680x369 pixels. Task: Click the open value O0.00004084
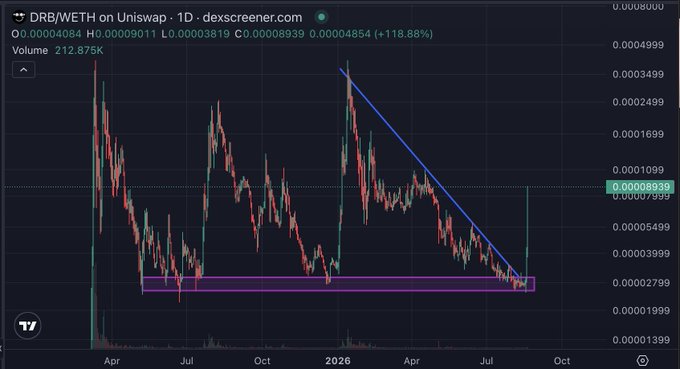(x=47, y=34)
